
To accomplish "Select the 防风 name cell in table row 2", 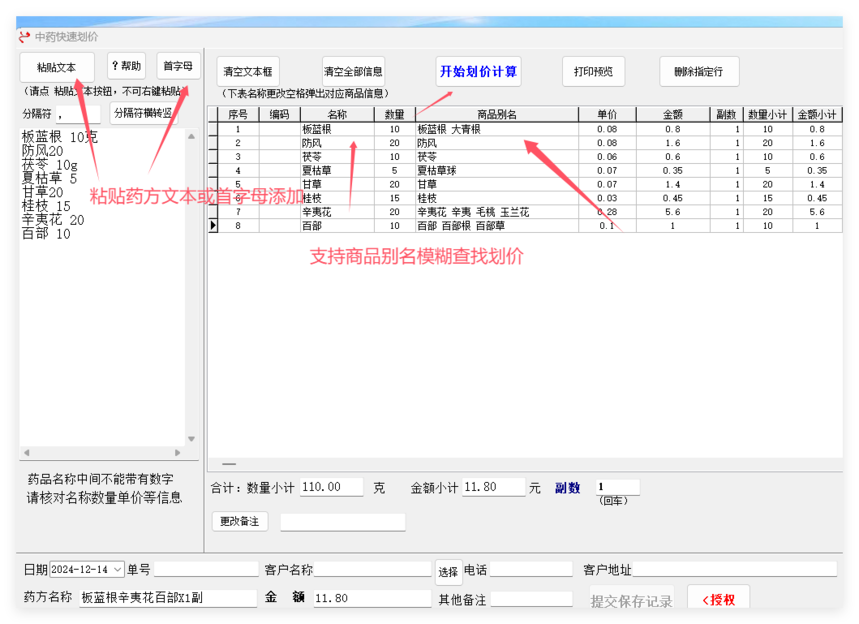I will [x=337, y=143].
